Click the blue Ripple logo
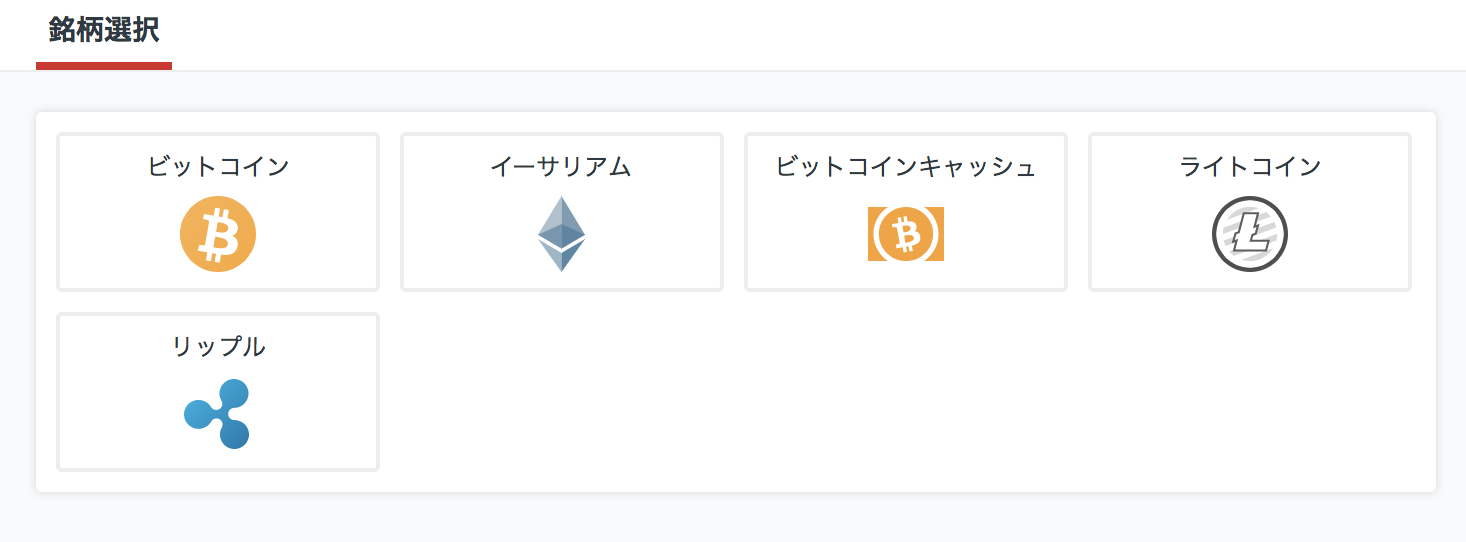1466x542 pixels. (x=218, y=414)
